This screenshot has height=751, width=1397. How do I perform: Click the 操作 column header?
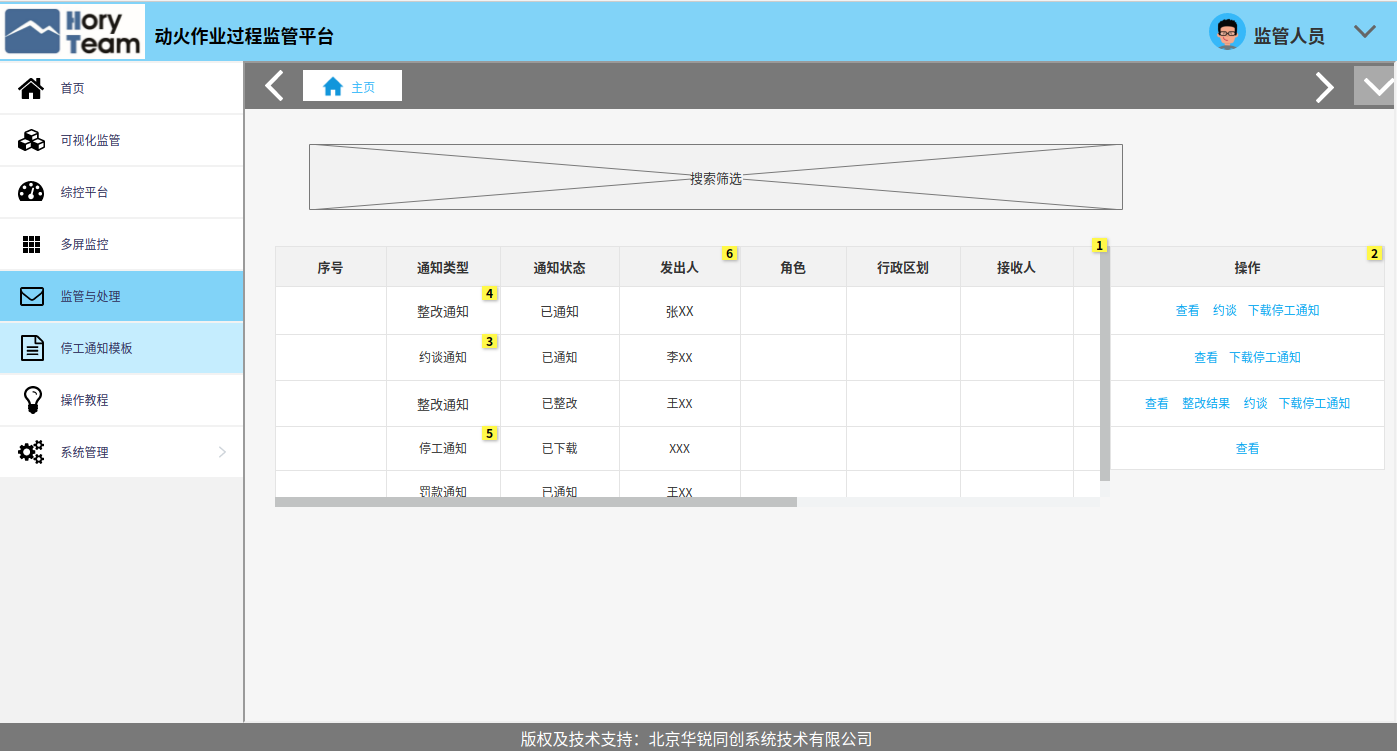click(1247, 268)
